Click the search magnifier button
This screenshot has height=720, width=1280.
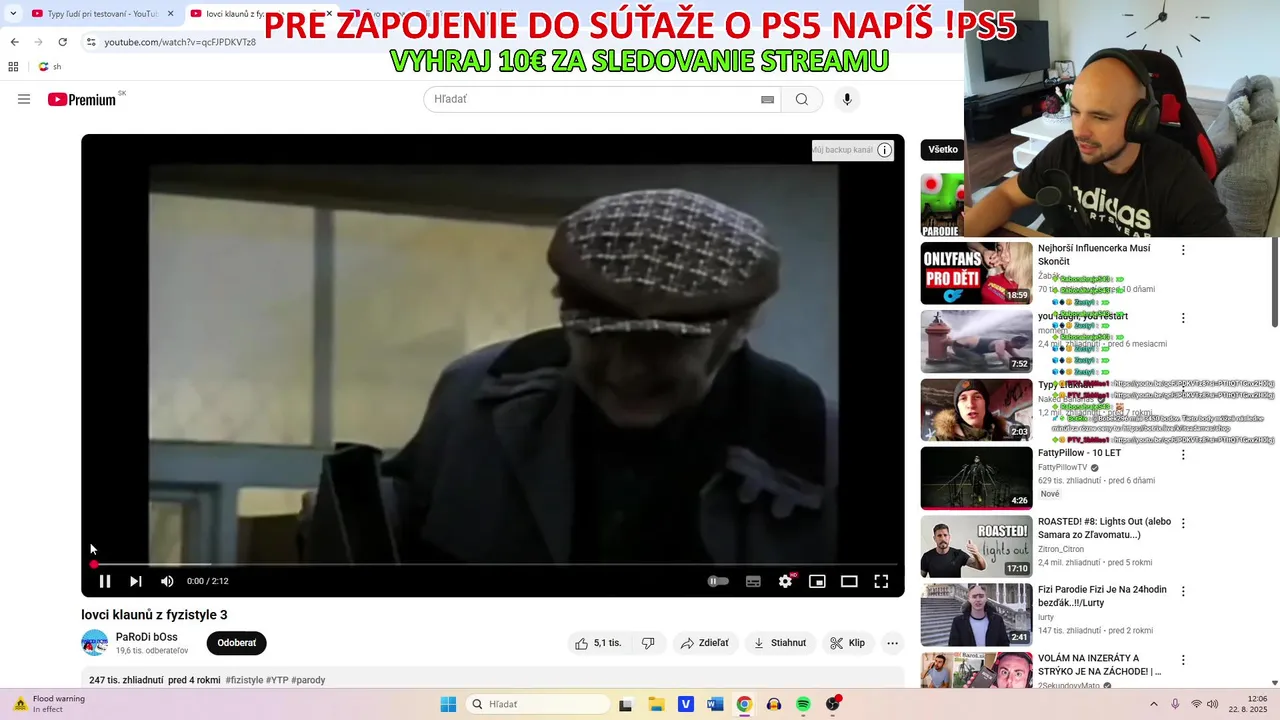[x=802, y=99]
